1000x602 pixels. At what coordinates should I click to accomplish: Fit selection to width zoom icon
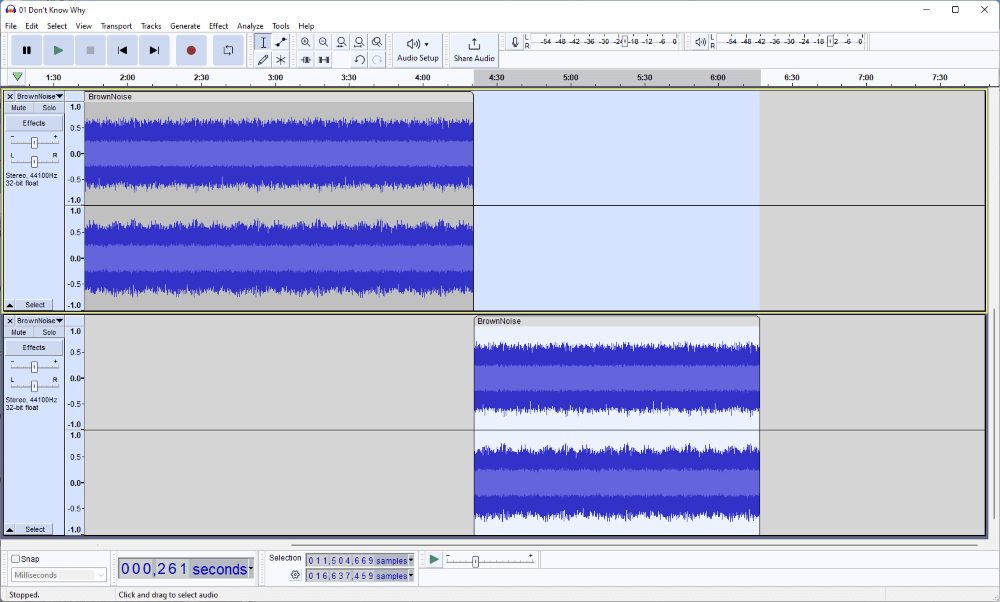pos(341,42)
